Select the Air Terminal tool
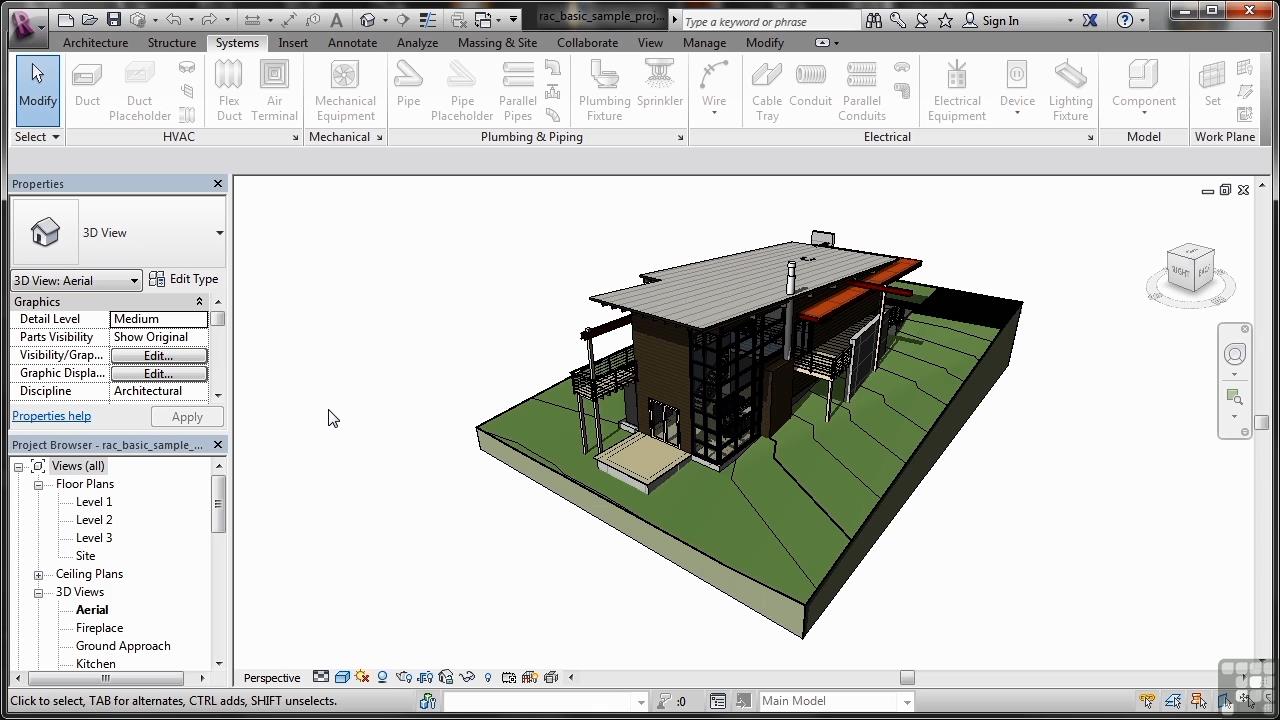 (x=274, y=90)
